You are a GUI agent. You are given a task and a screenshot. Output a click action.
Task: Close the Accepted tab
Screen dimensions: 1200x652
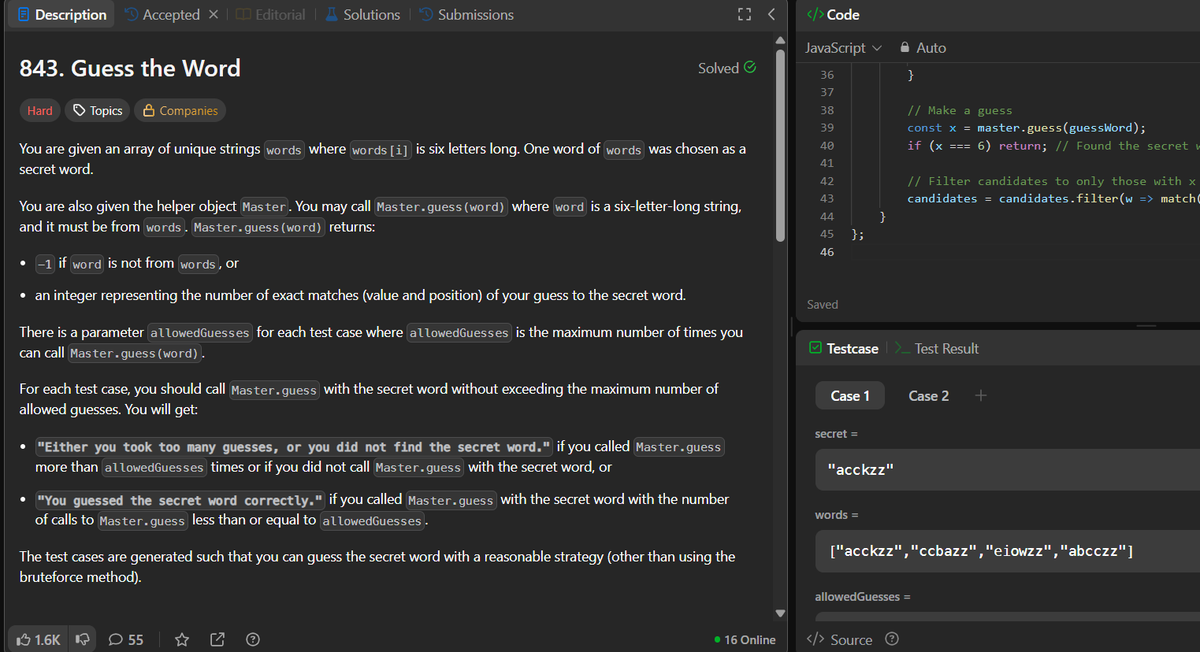tap(214, 14)
